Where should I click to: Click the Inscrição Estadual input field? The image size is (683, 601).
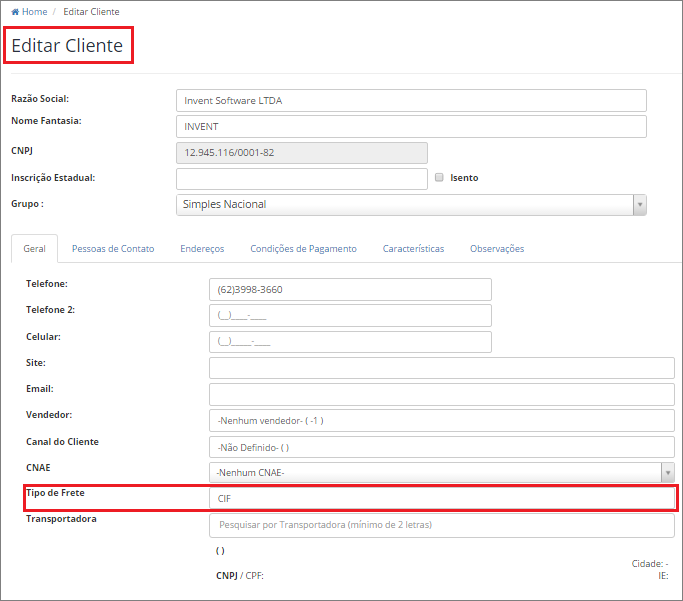pos(302,179)
